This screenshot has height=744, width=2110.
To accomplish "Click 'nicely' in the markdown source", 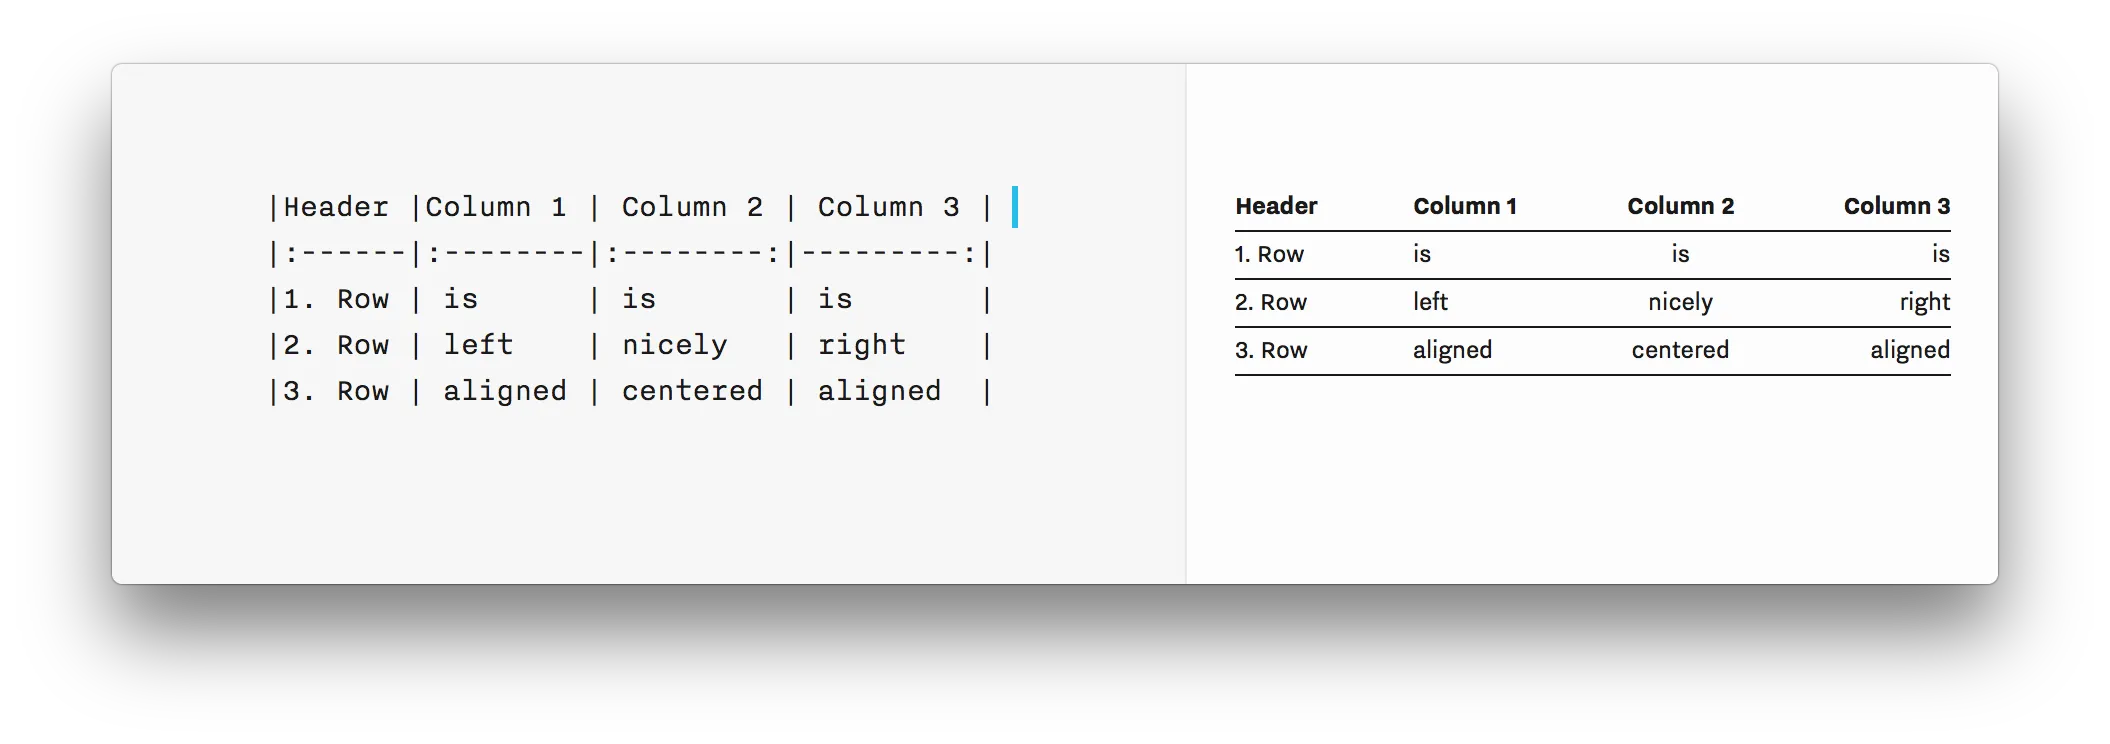I will click(675, 345).
